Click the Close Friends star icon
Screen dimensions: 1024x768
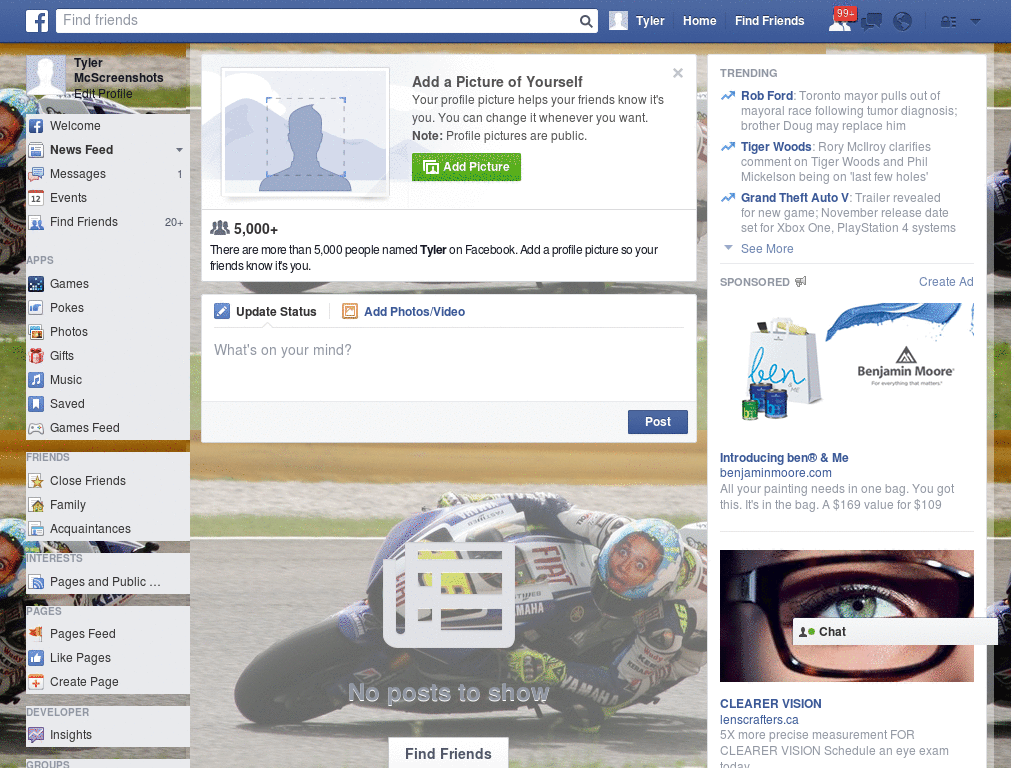(36, 481)
